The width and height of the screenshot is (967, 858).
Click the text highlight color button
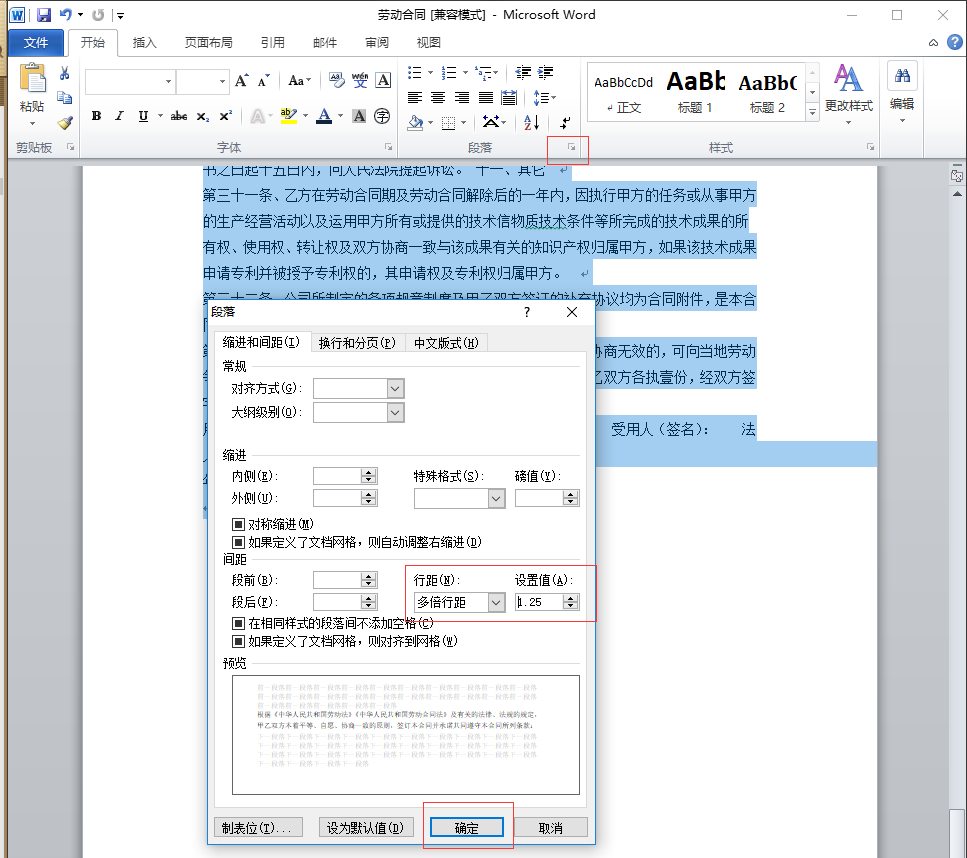(288, 115)
